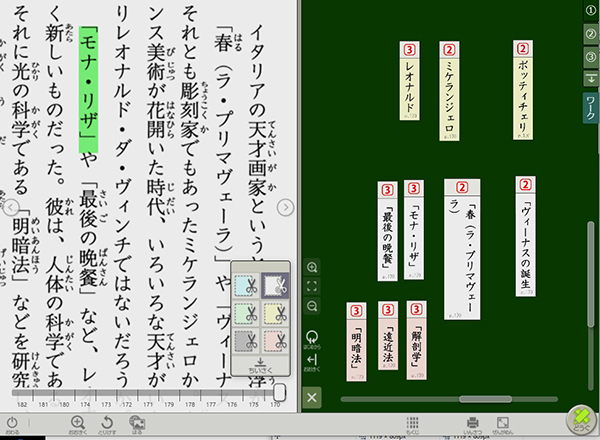The image size is (600, 440).
Task: Click page number 178 on the slider
Action: pyautogui.click(x=190, y=404)
